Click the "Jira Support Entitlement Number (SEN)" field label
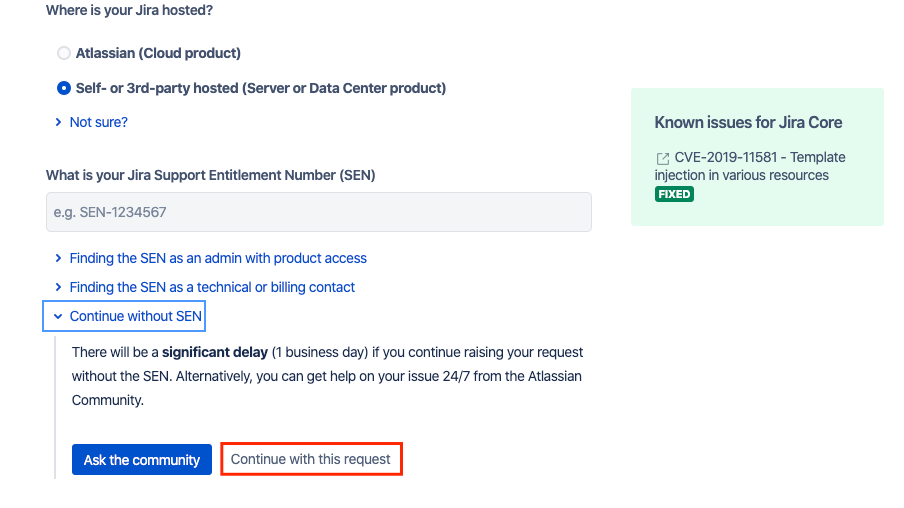 tap(210, 175)
